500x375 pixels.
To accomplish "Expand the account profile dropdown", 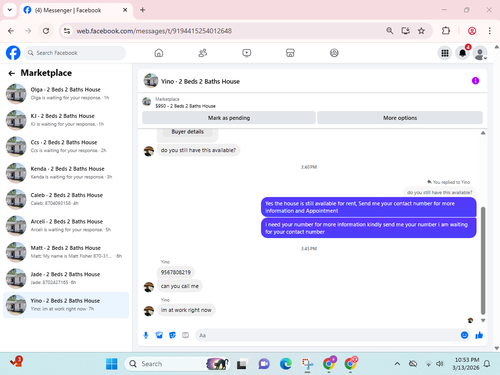I will coord(480,53).
